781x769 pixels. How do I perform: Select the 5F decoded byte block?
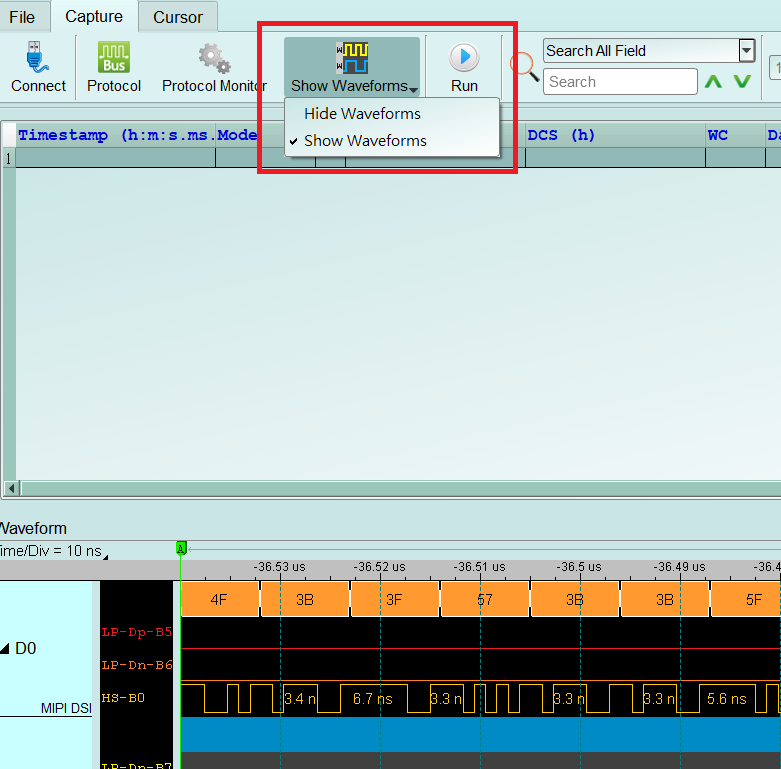click(746, 599)
